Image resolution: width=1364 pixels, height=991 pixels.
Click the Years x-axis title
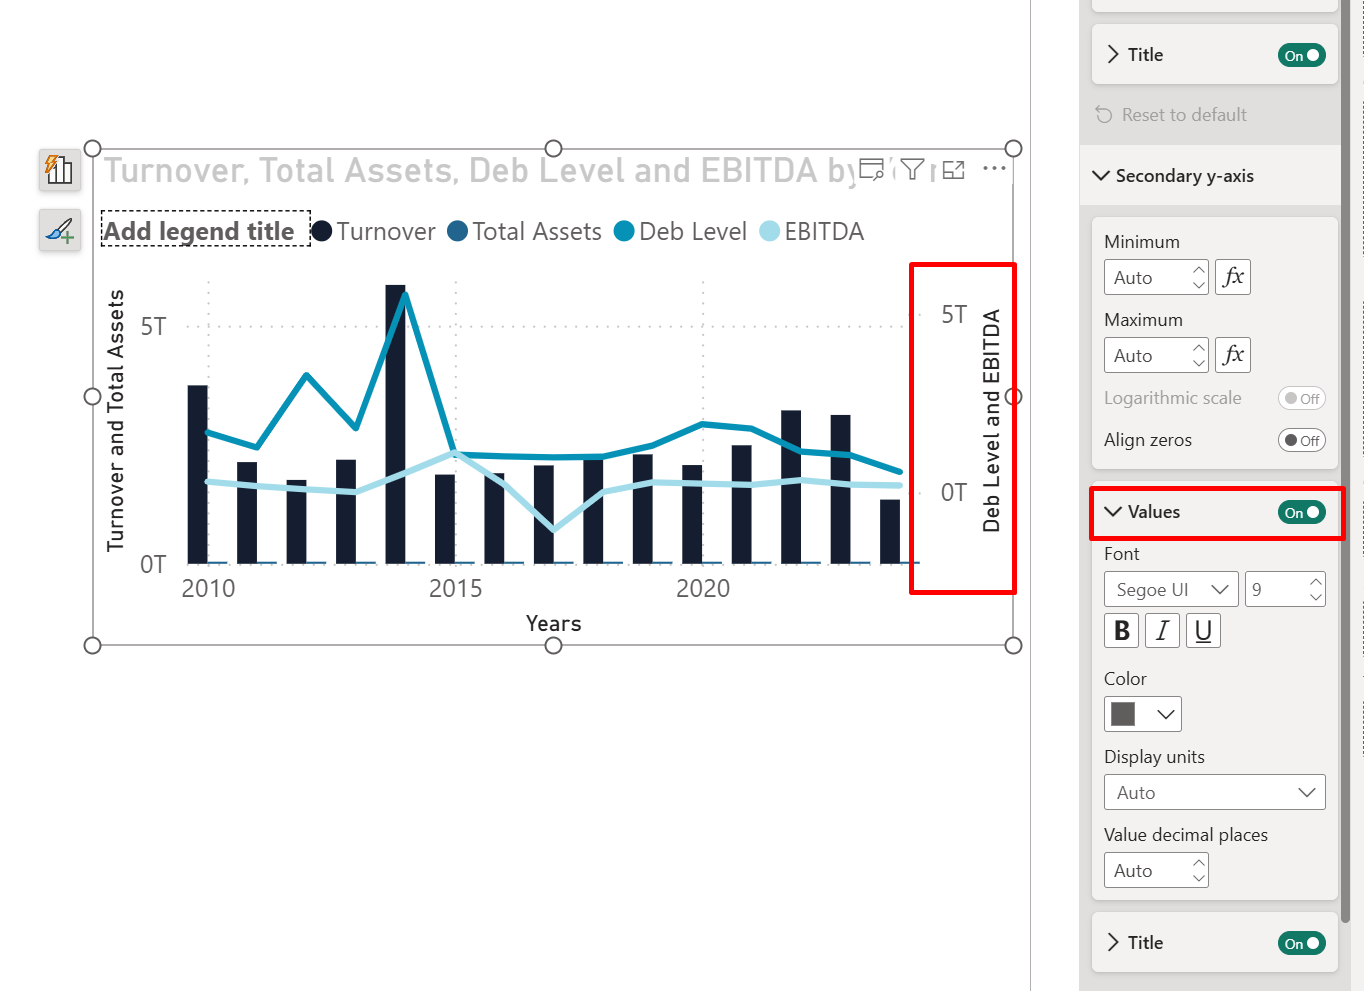tap(554, 624)
